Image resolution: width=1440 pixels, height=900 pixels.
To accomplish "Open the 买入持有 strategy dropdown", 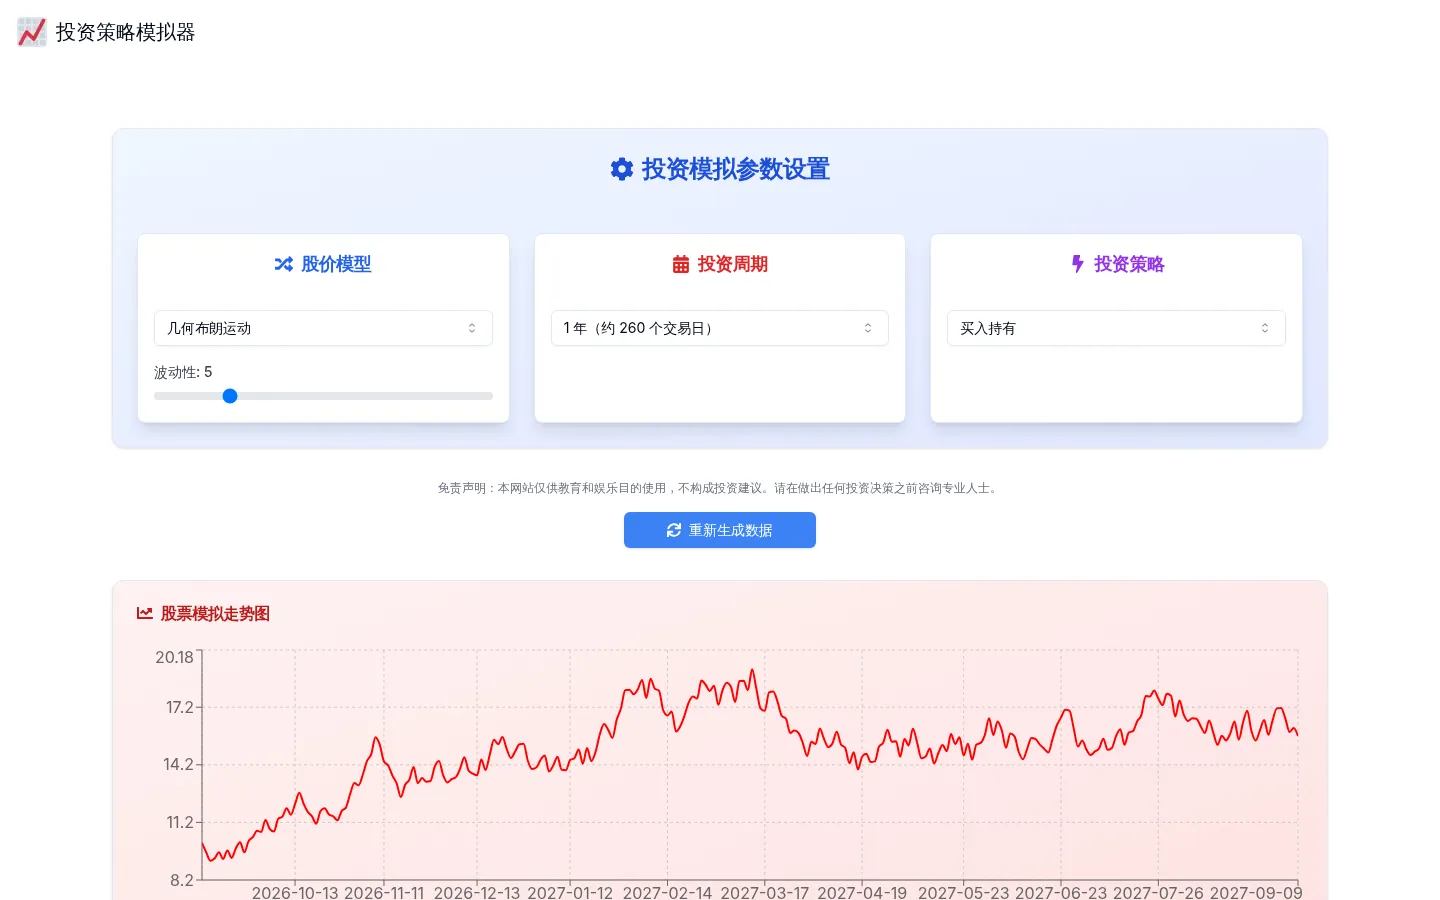I will point(1116,328).
